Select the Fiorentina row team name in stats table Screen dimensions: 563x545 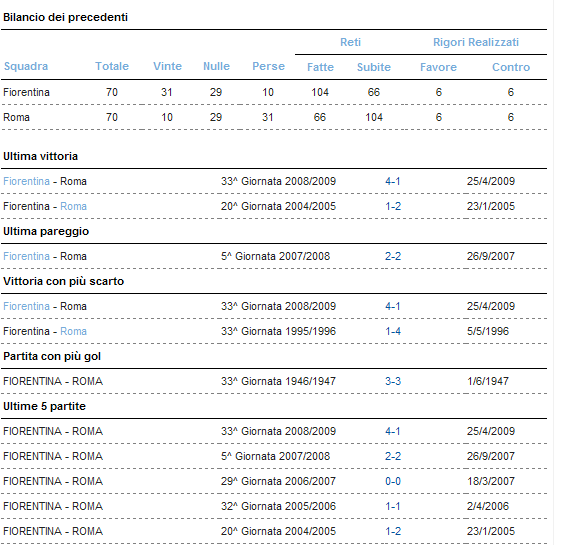pos(26,93)
